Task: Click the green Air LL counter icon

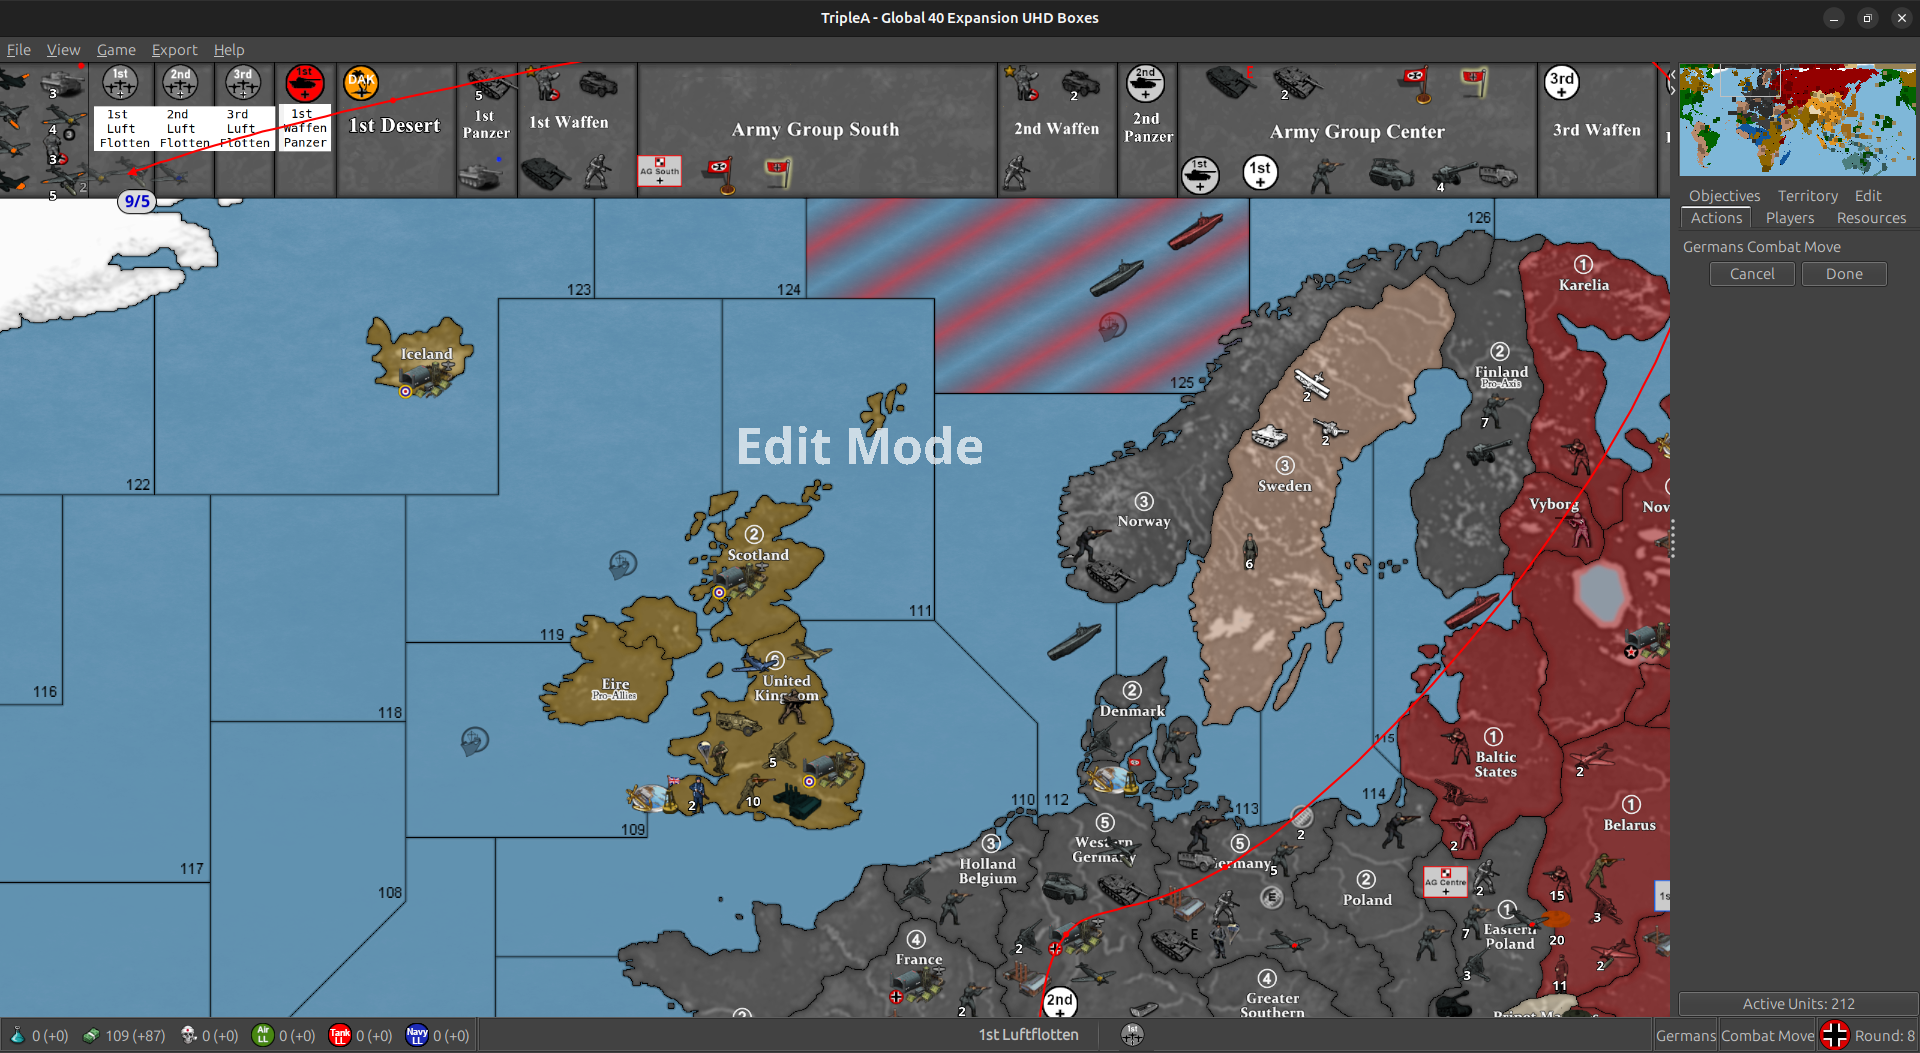Action: (262, 1035)
